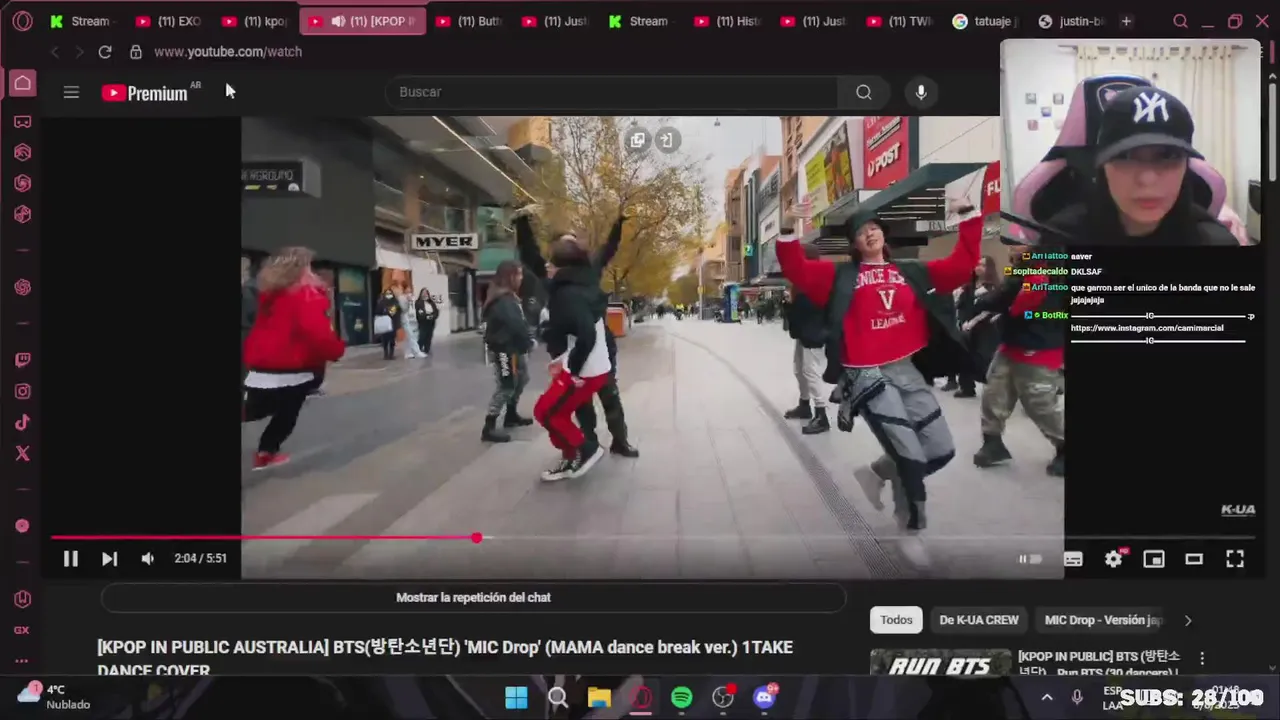The image size is (1280, 720).
Task: Select 'MIC Drop - Versión jap' chip
Action: 1104,620
